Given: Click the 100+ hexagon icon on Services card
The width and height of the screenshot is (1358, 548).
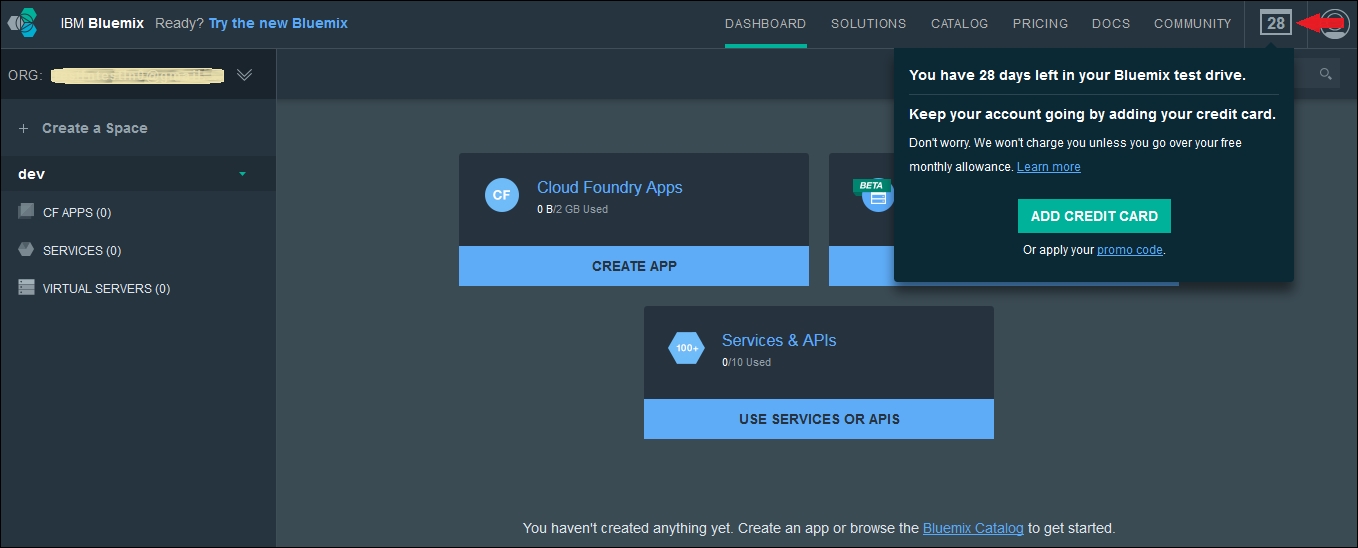Looking at the screenshot, I should pyautogui.click(x=687, y=348).
